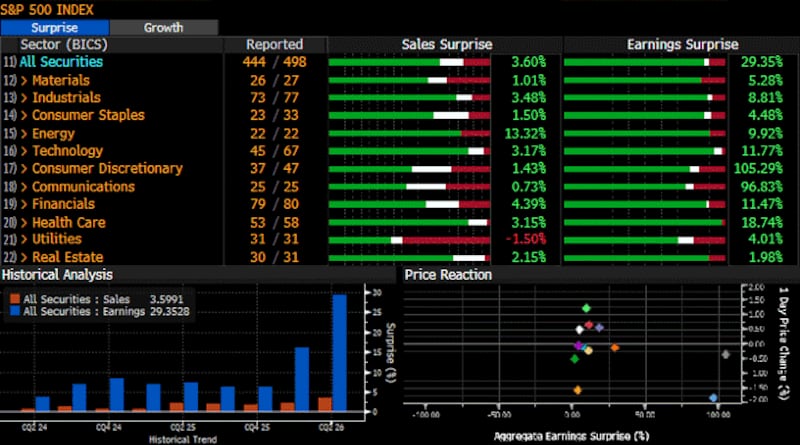Click the light blue diamond near 100
Screen dimensions: 800x445
coord(713,398)
